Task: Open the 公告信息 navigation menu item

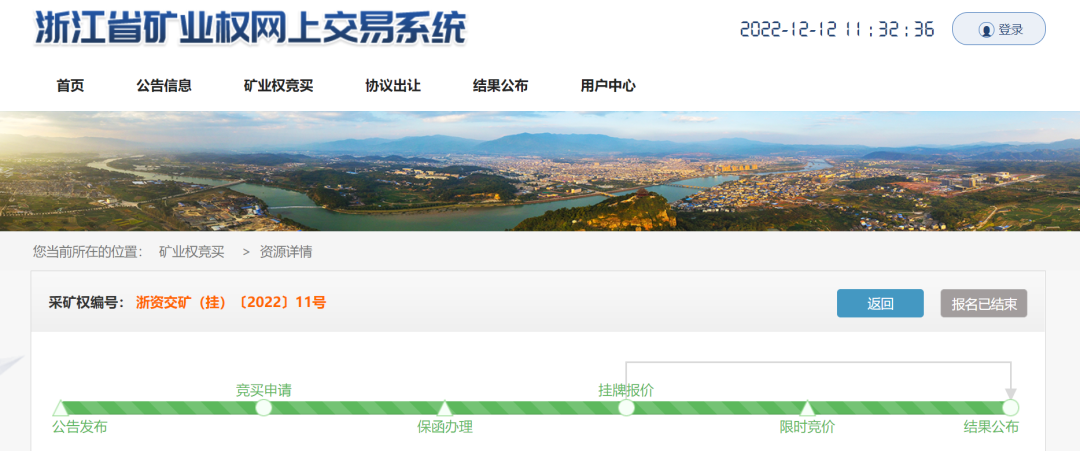Action: [164, 86]
